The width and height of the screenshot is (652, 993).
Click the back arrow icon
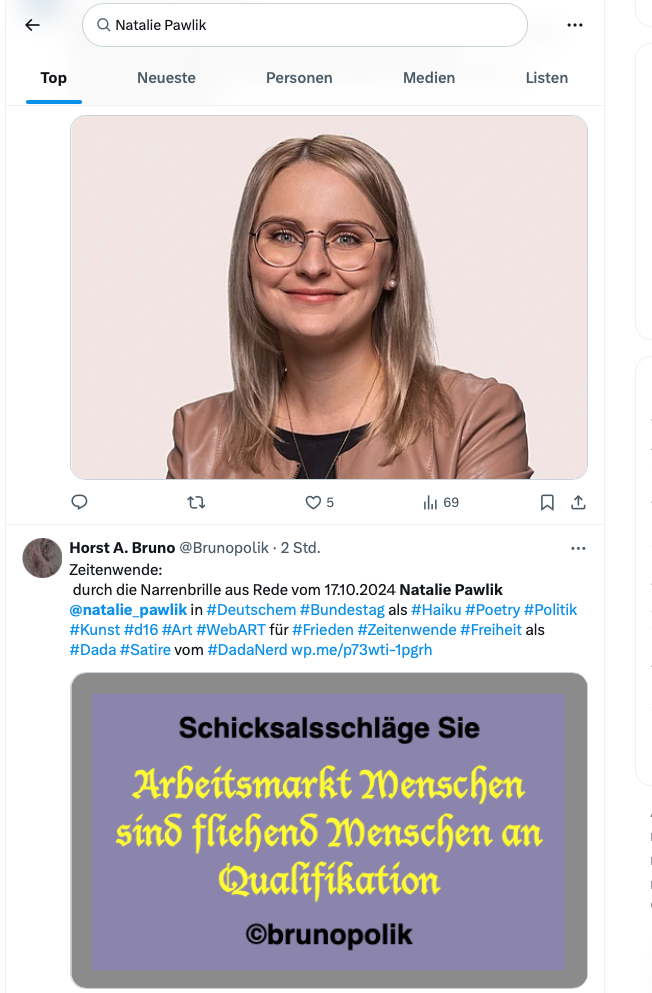coord(32,25)
